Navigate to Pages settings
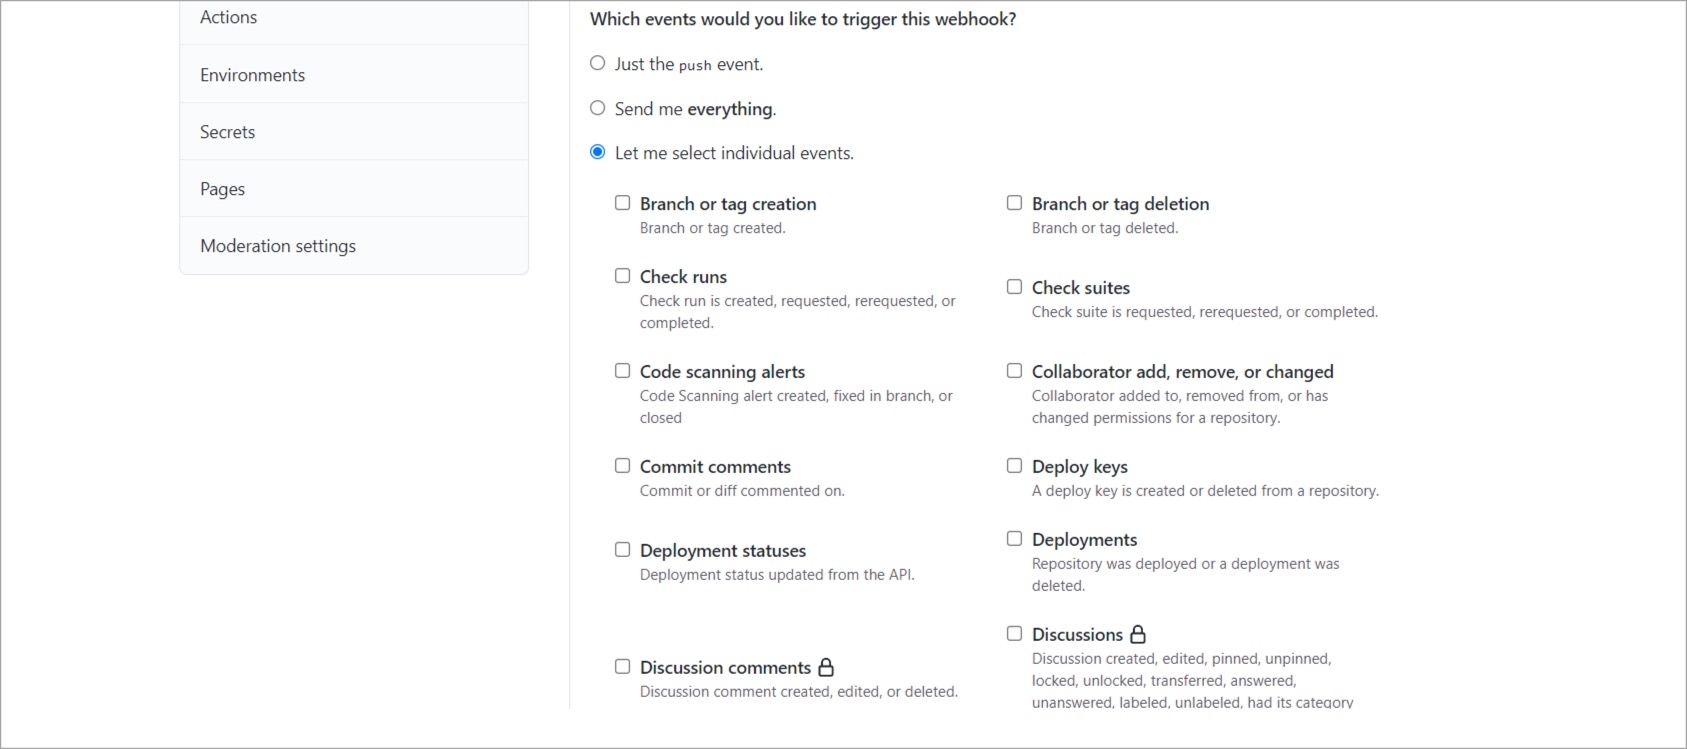Screen dimensions: 1687x749 point(354,189)
